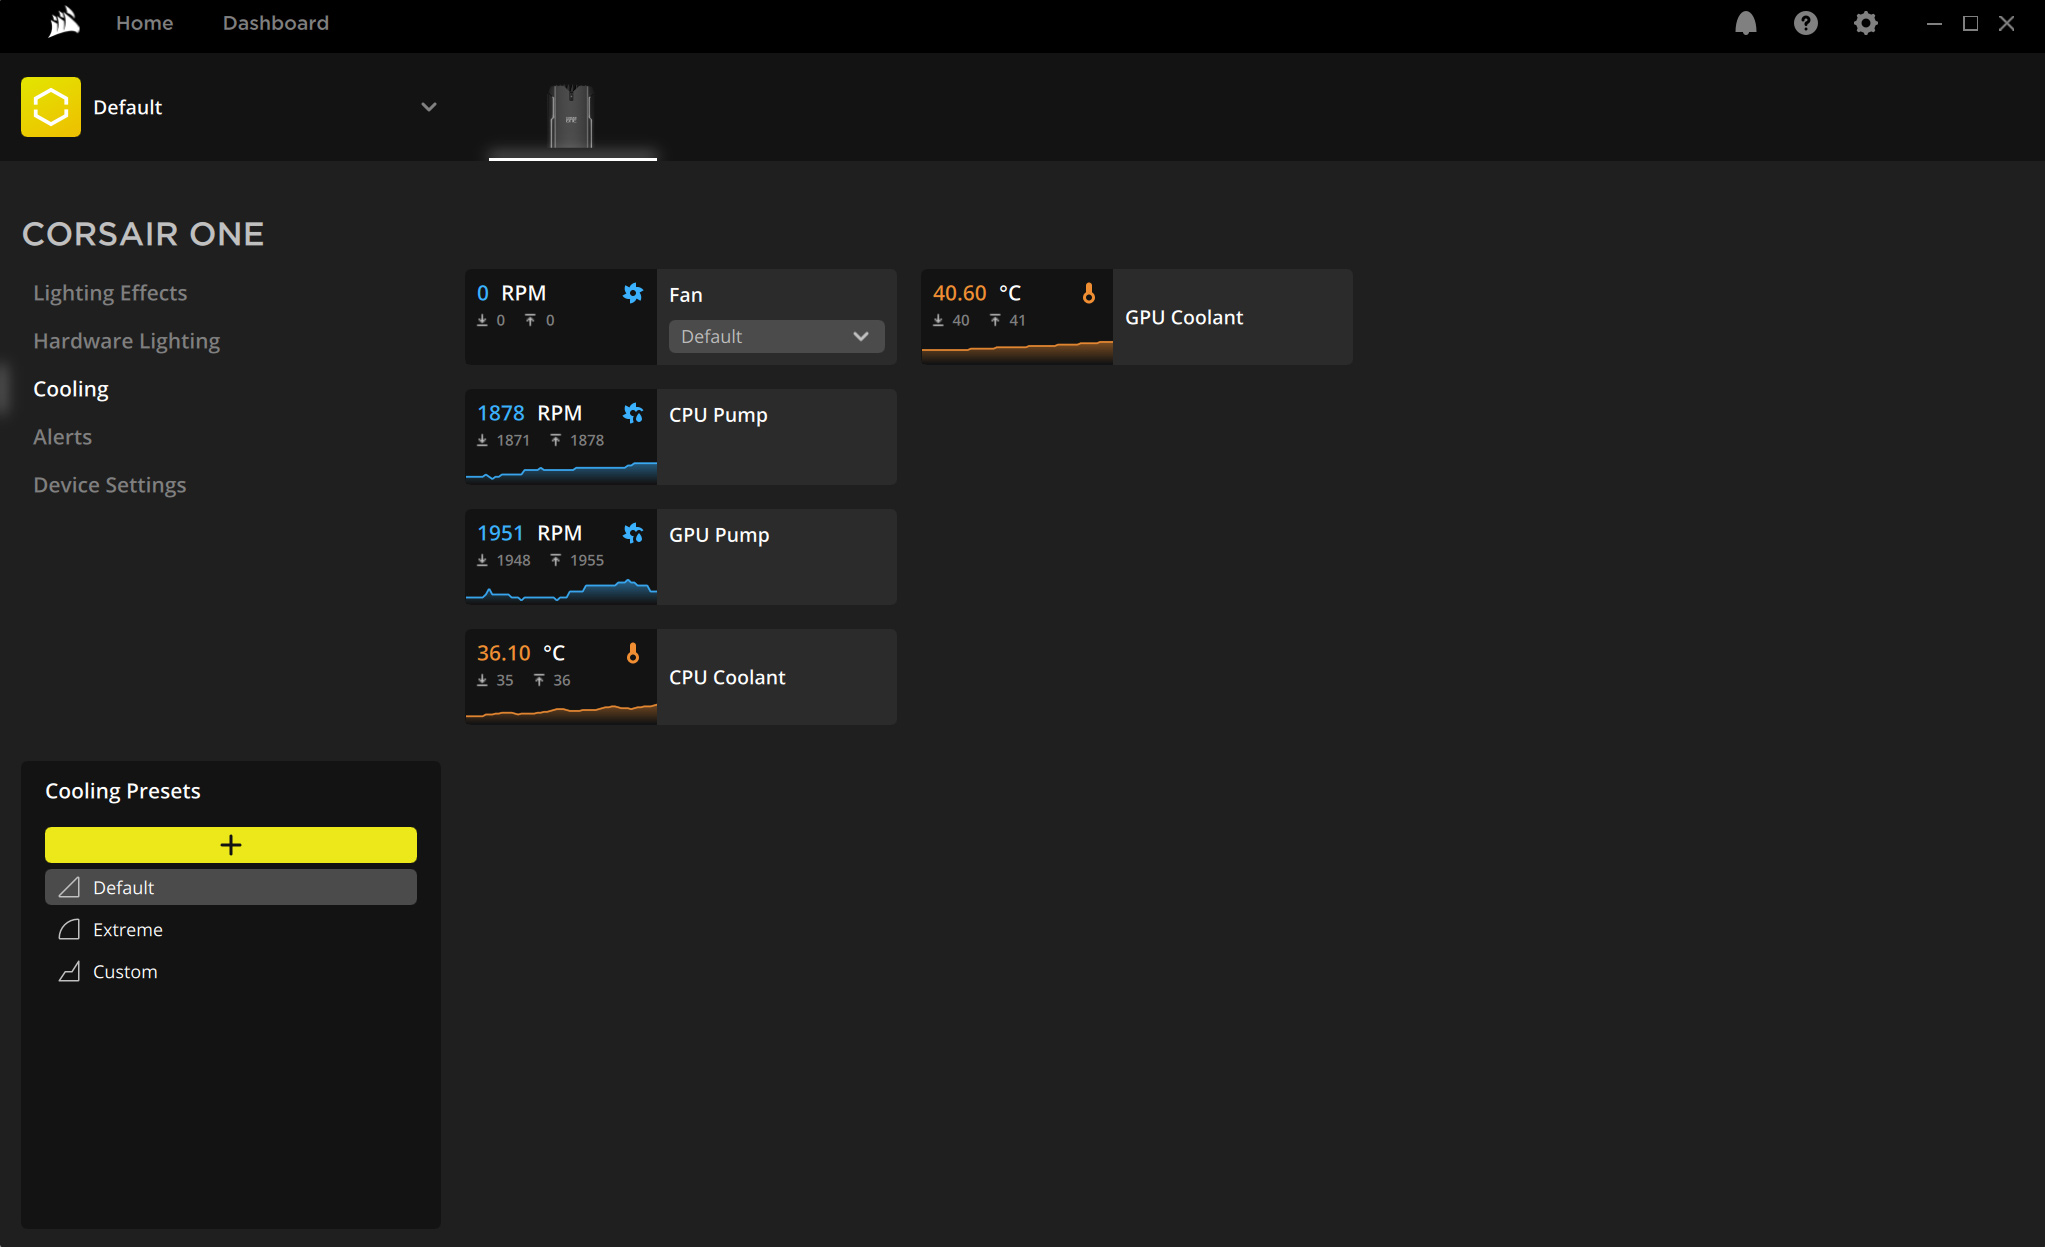Viewport: 2045px width, 1247px height.
Task: Open the notifications bell icon
Action: tap(1745, 23)
